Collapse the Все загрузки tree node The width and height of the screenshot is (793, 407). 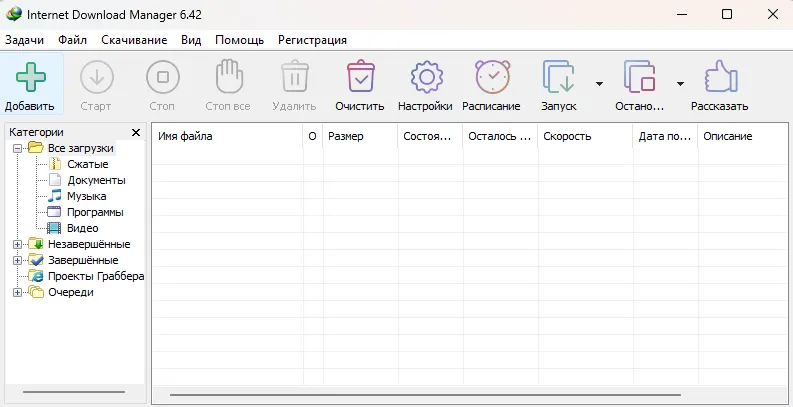pos(17,149)
